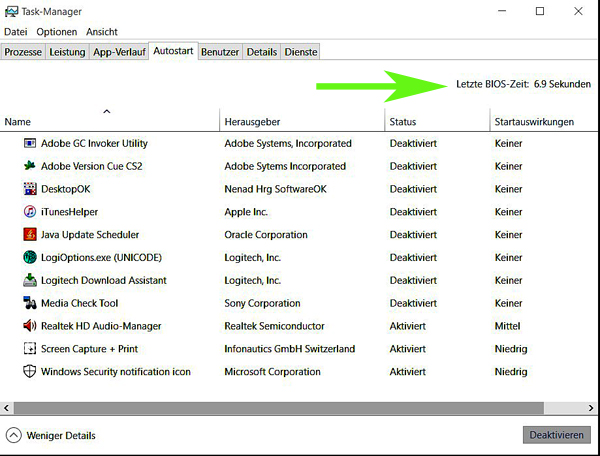
Task: Switch to the Leistung tab
Action: [x=67, y=52]
